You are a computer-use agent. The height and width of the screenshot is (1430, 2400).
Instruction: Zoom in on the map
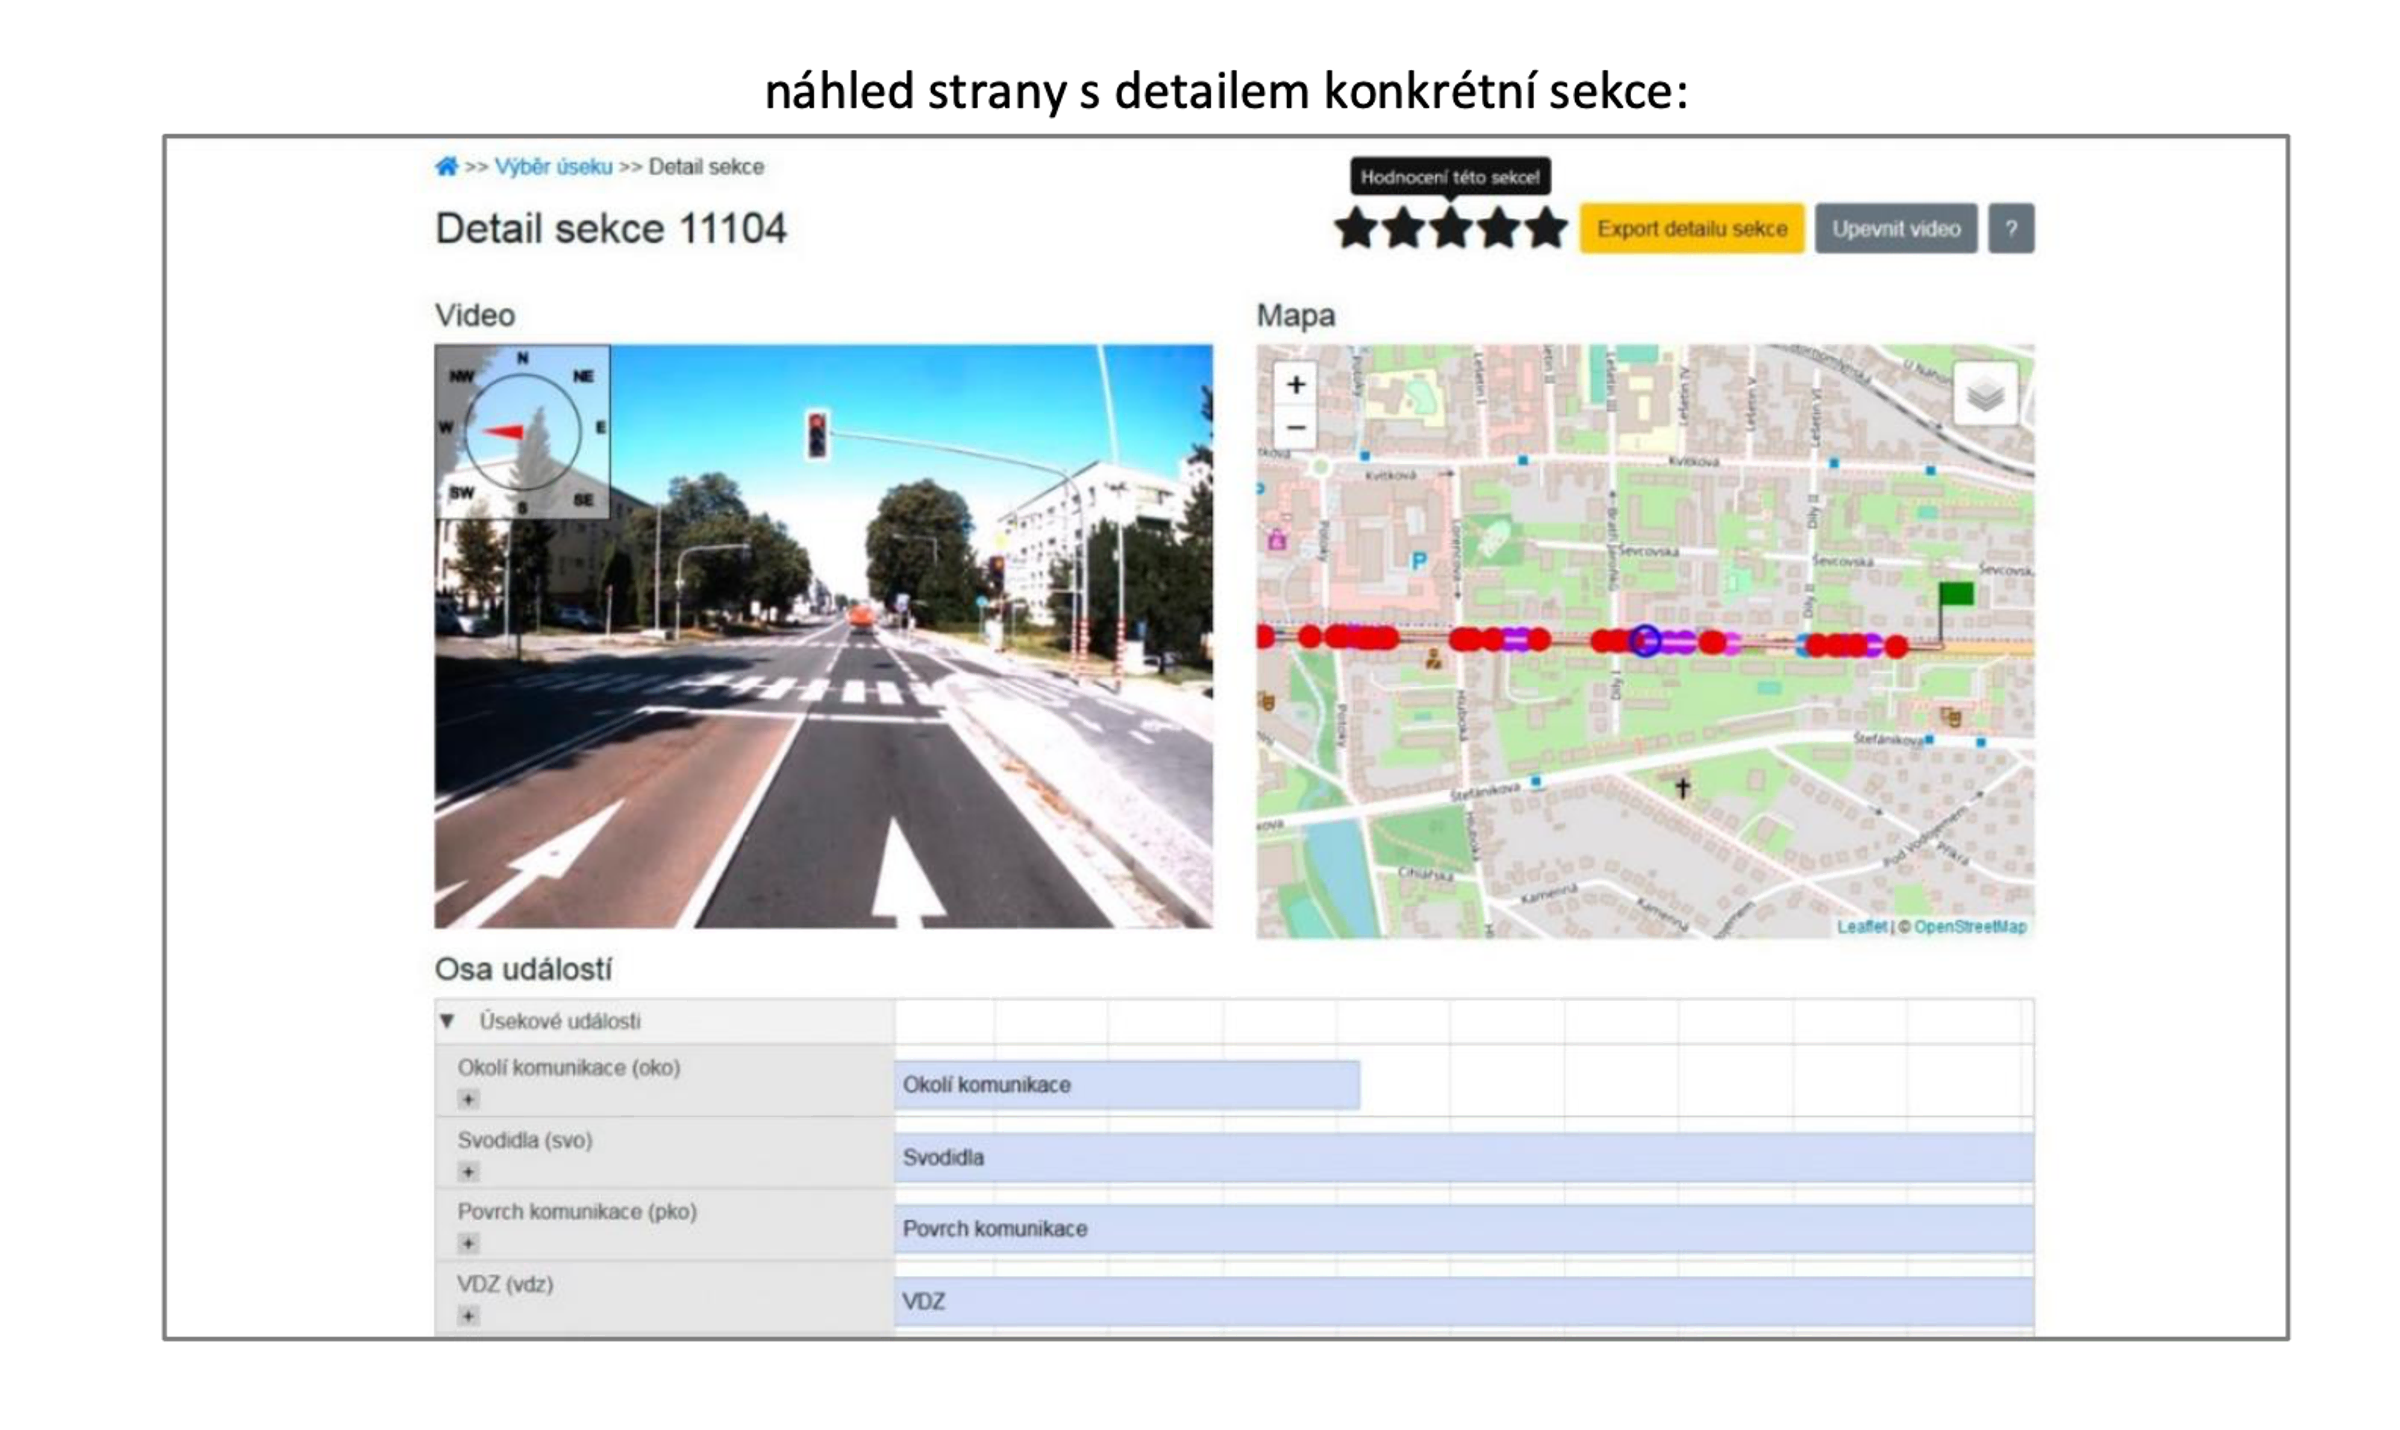click(1296, 384)
